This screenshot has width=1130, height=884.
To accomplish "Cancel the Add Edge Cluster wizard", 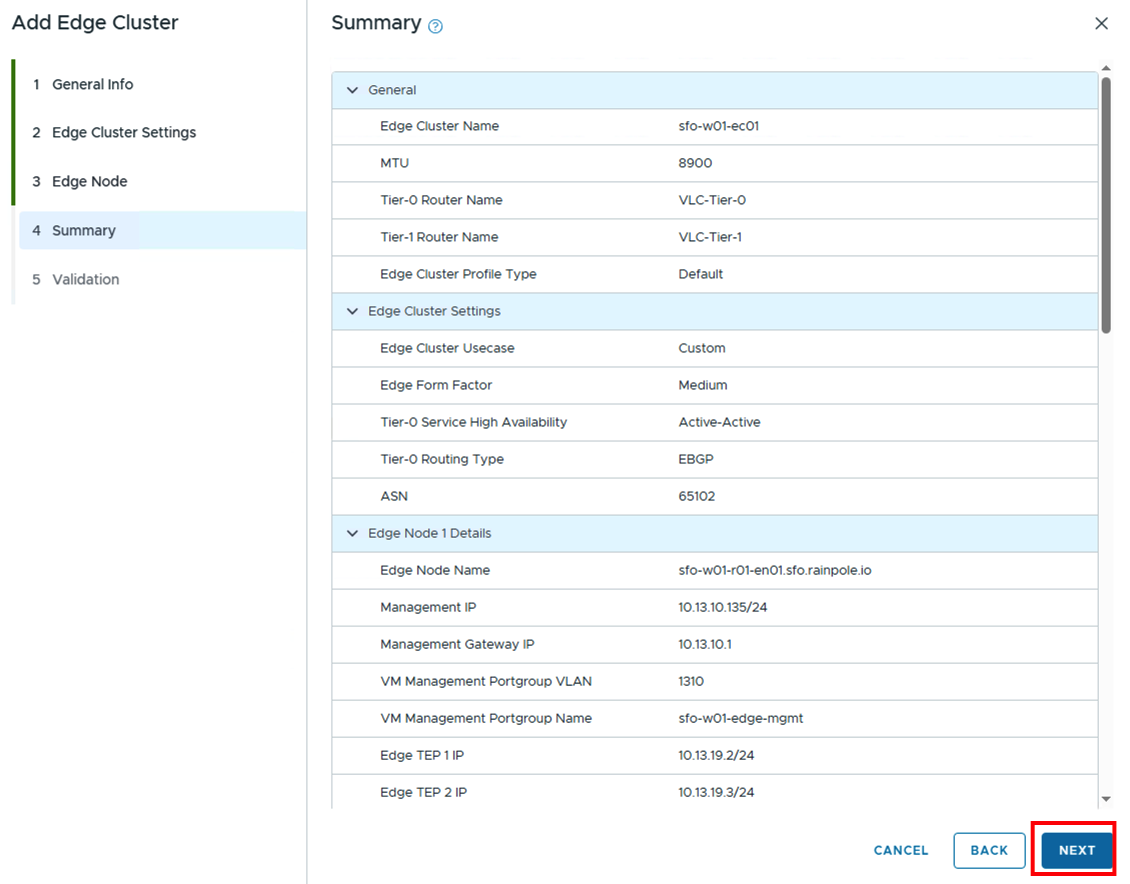I will point(900,850).
